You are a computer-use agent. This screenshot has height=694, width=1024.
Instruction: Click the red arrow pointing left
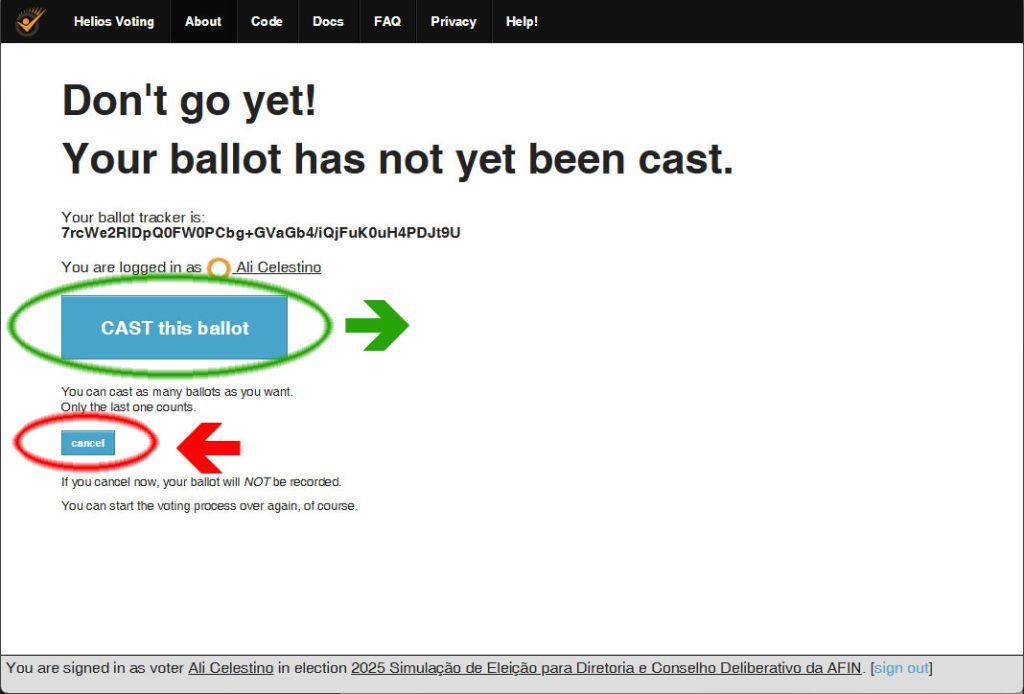pos(209,447)
